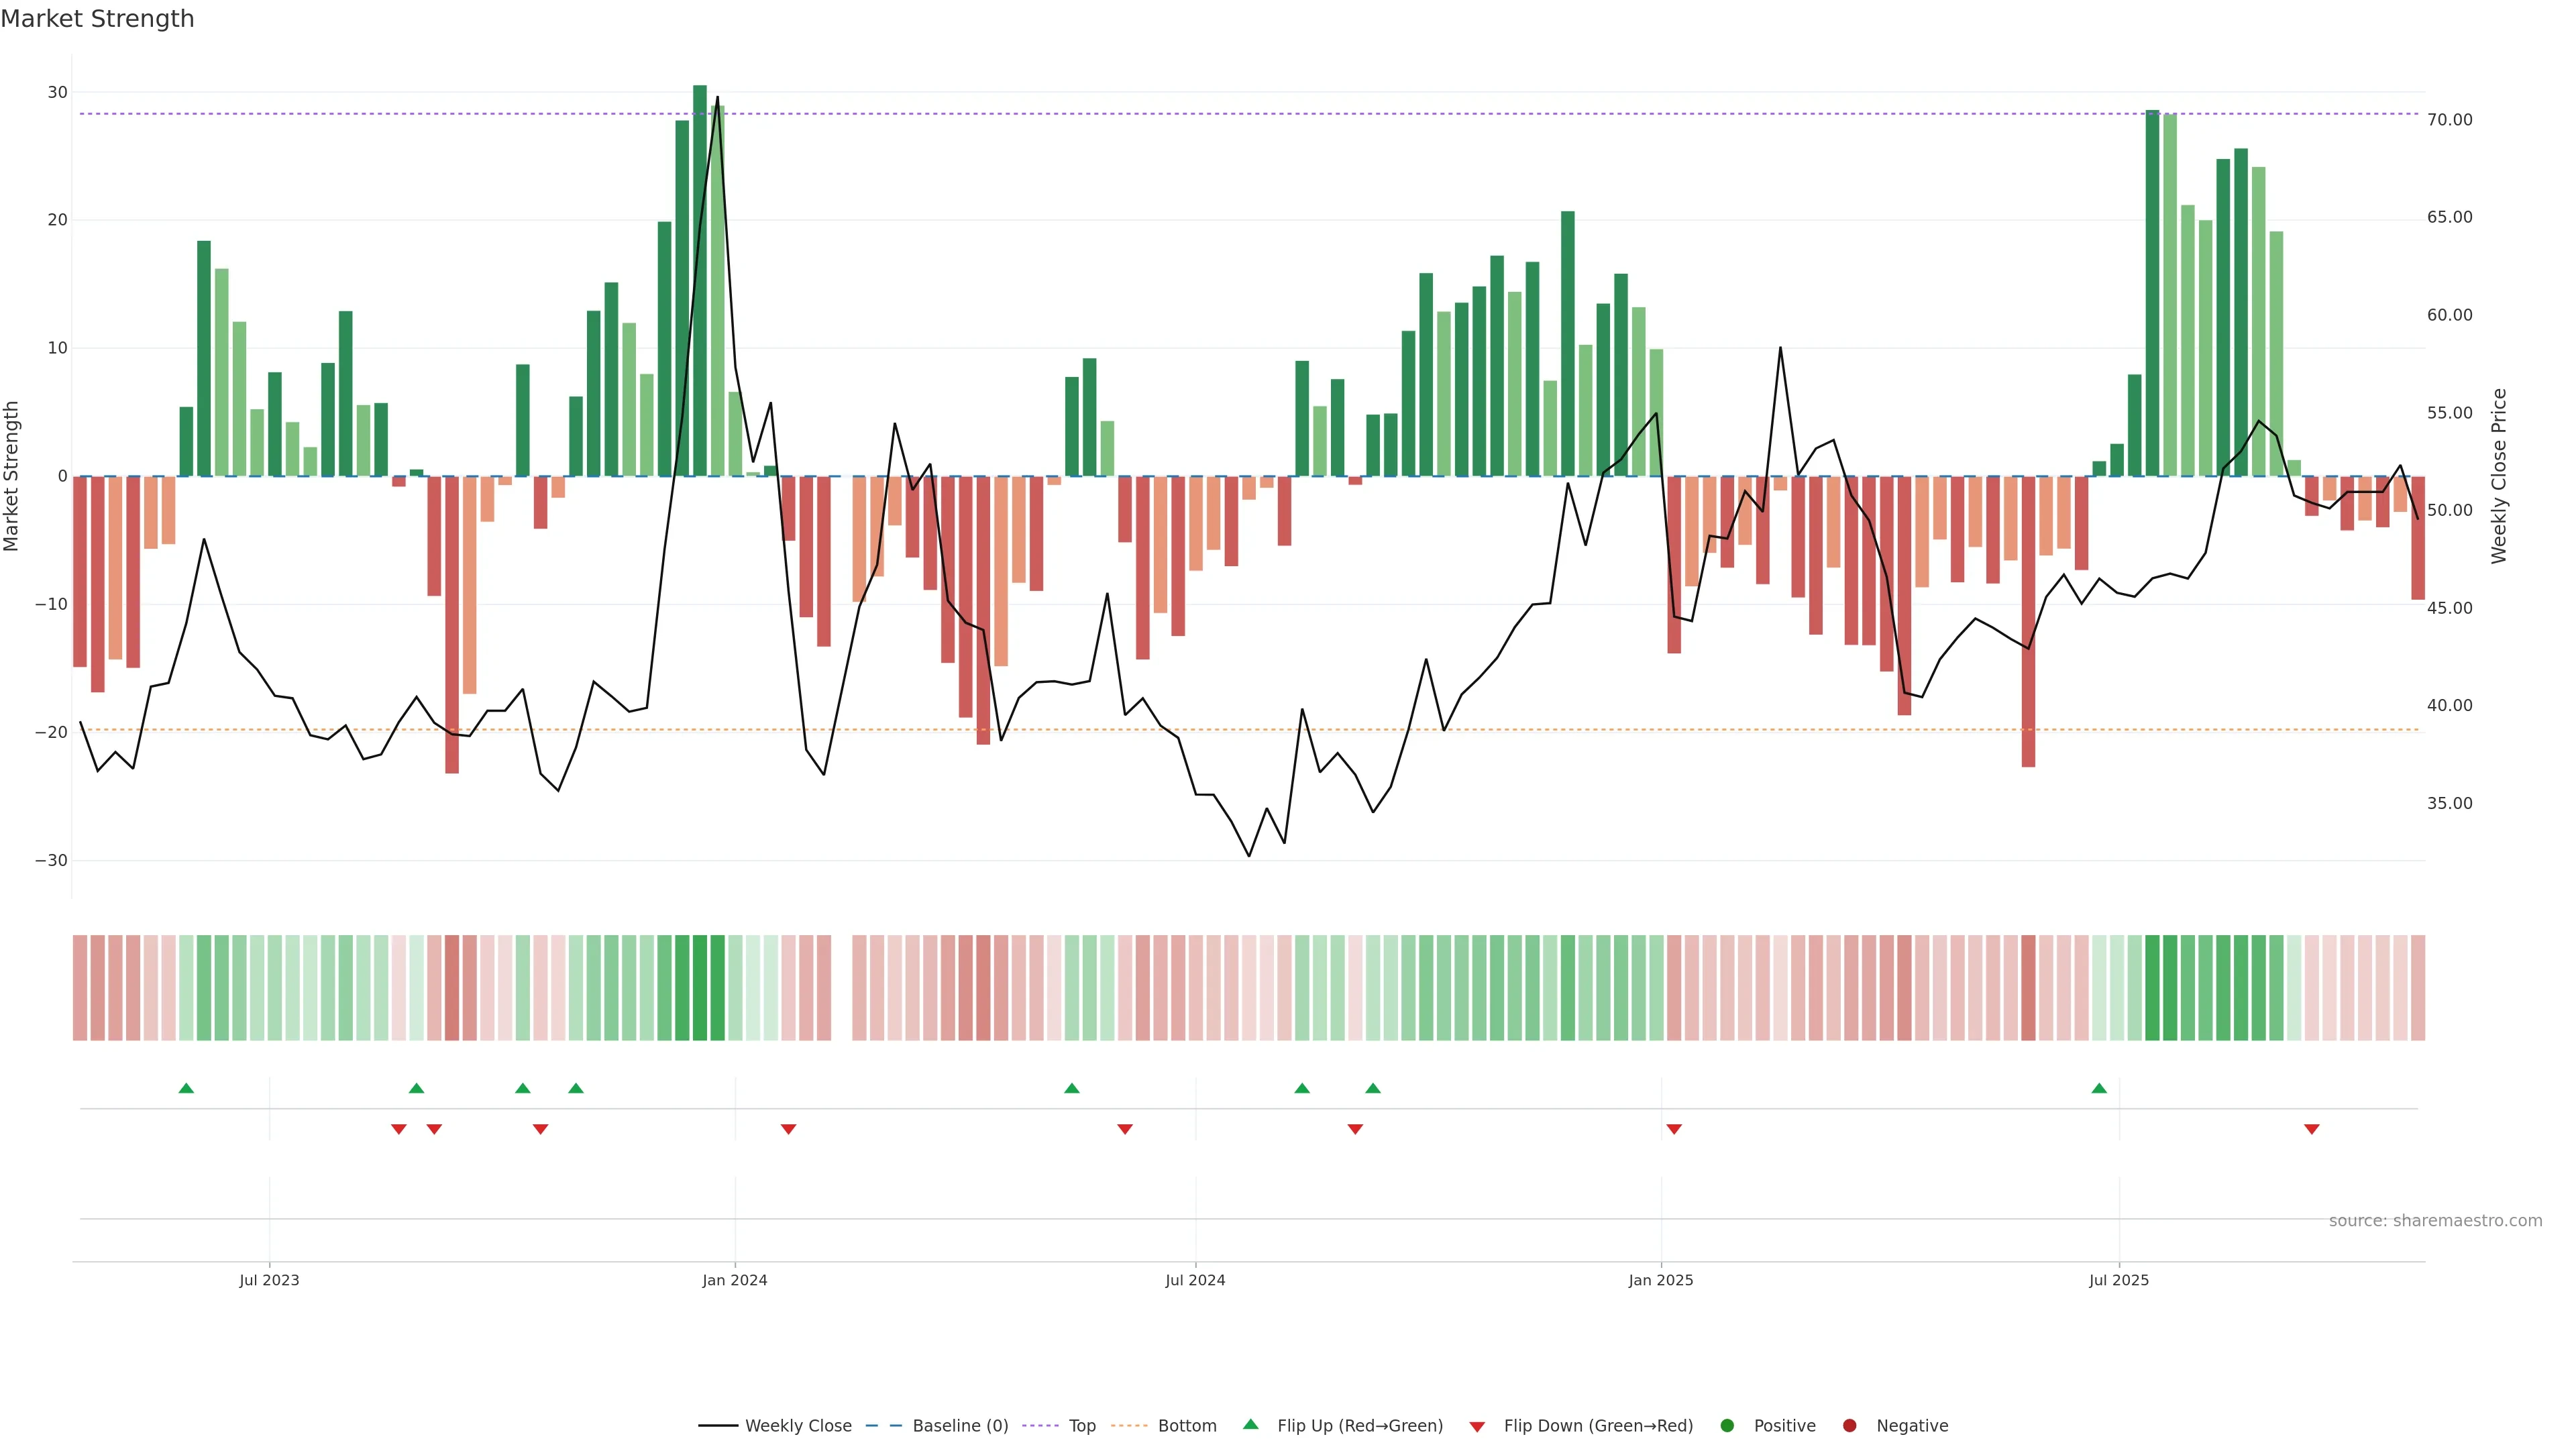Click the Jul 2024 x-axis label

[1195, 1280]
